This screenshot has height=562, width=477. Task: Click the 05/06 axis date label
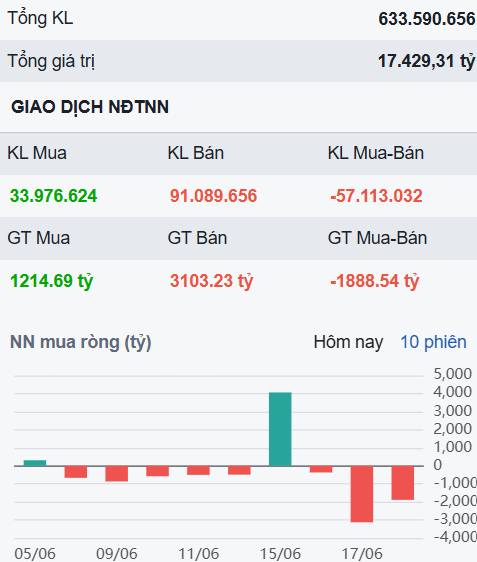(x=35, y=553)
